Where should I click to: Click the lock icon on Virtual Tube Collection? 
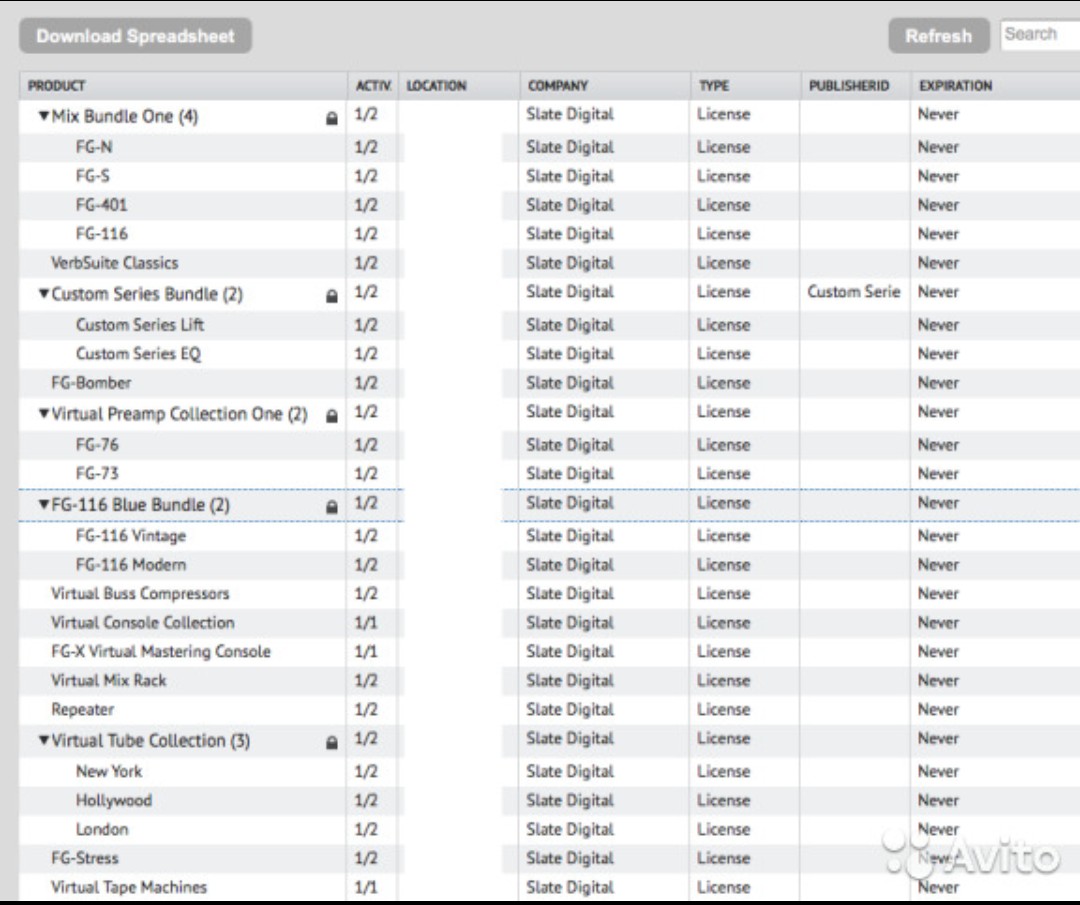pyautogui.click(x=331, y=742)
